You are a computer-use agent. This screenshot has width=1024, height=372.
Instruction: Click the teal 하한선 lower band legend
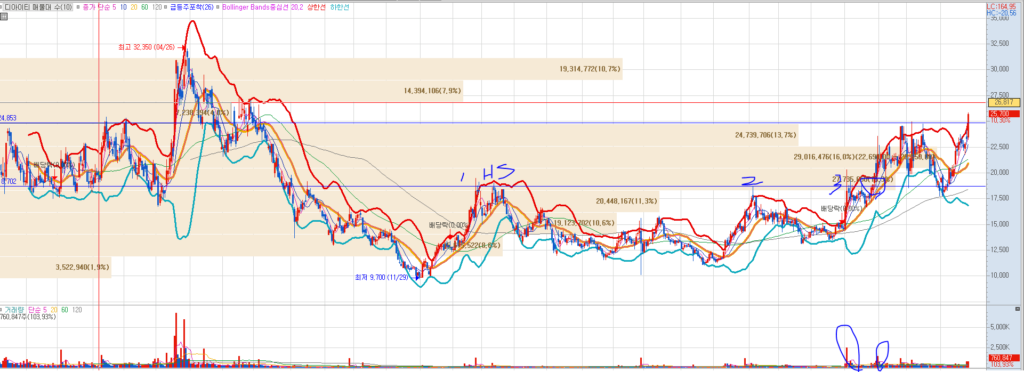pos(340,7)
